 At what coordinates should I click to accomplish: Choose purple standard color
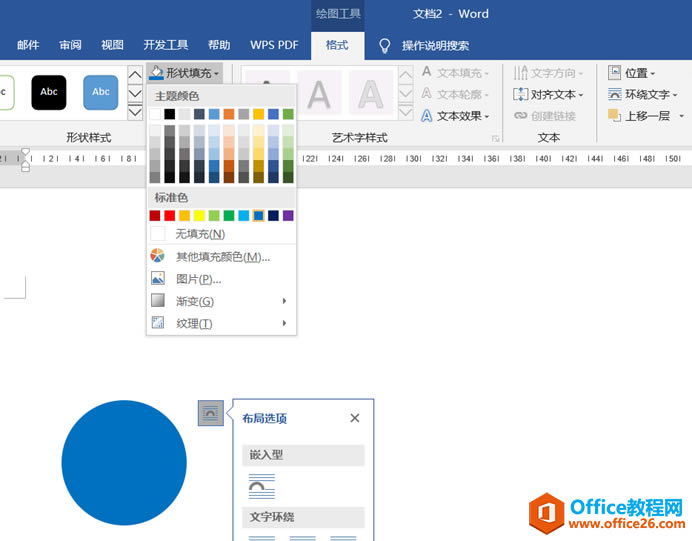click(288, 215)
